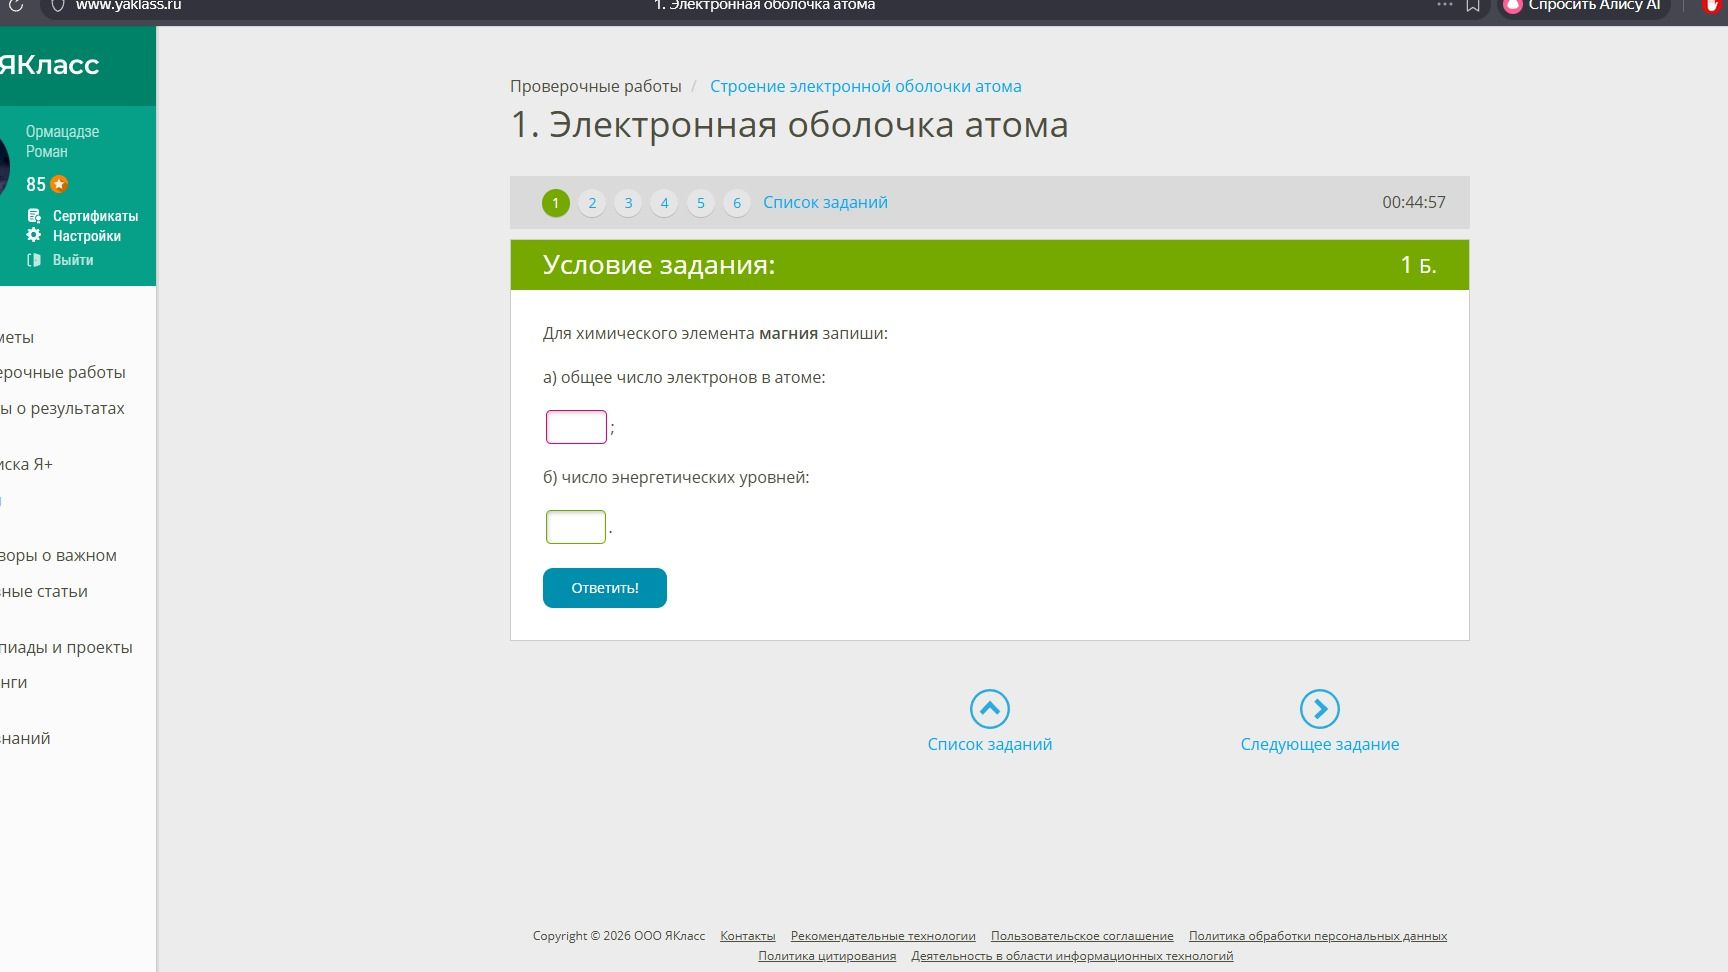Submit answer with Ответить! button
The width and height of the screenshot is (1728, 972).
click(x=605, y=588)
